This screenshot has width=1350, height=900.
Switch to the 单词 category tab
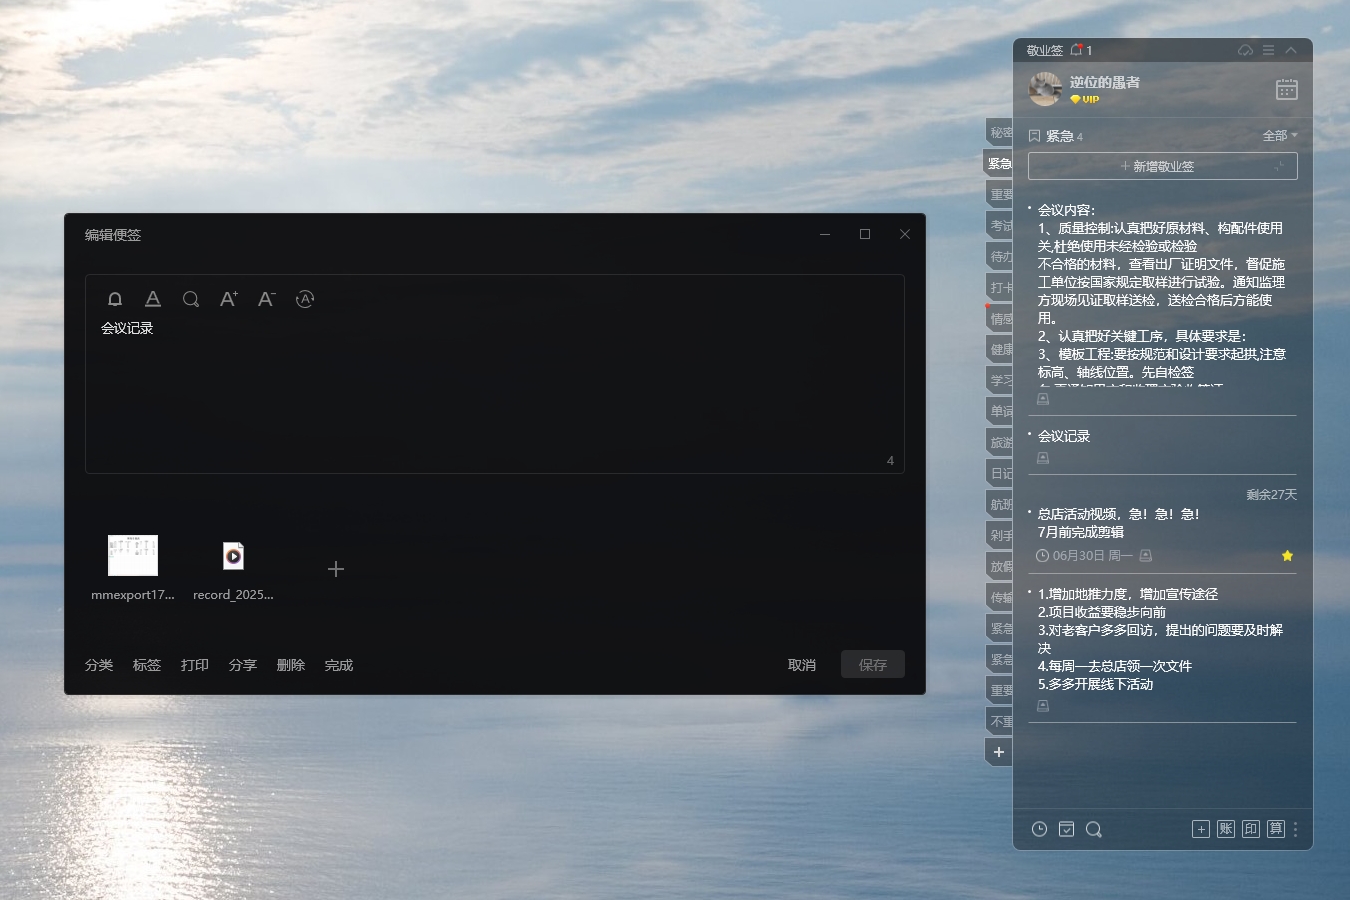click(x=1000, y=411)
